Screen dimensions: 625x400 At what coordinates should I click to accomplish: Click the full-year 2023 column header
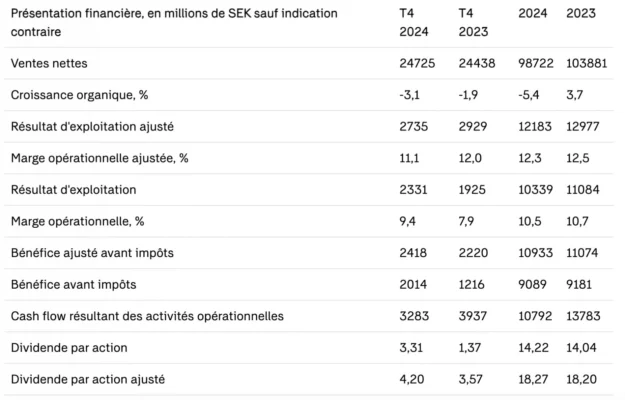pyautogui.click(x=582, y=13)
